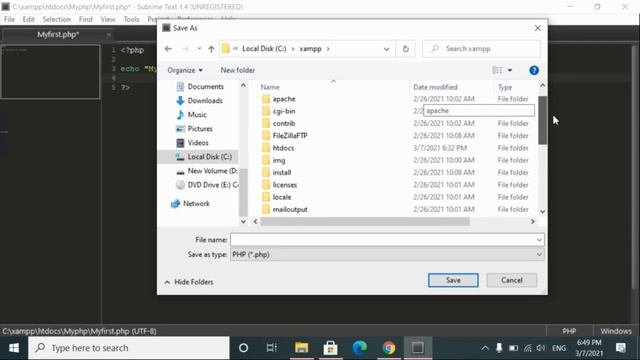Open recent locations dropdown arrow
640x360 pixels.
199,49
